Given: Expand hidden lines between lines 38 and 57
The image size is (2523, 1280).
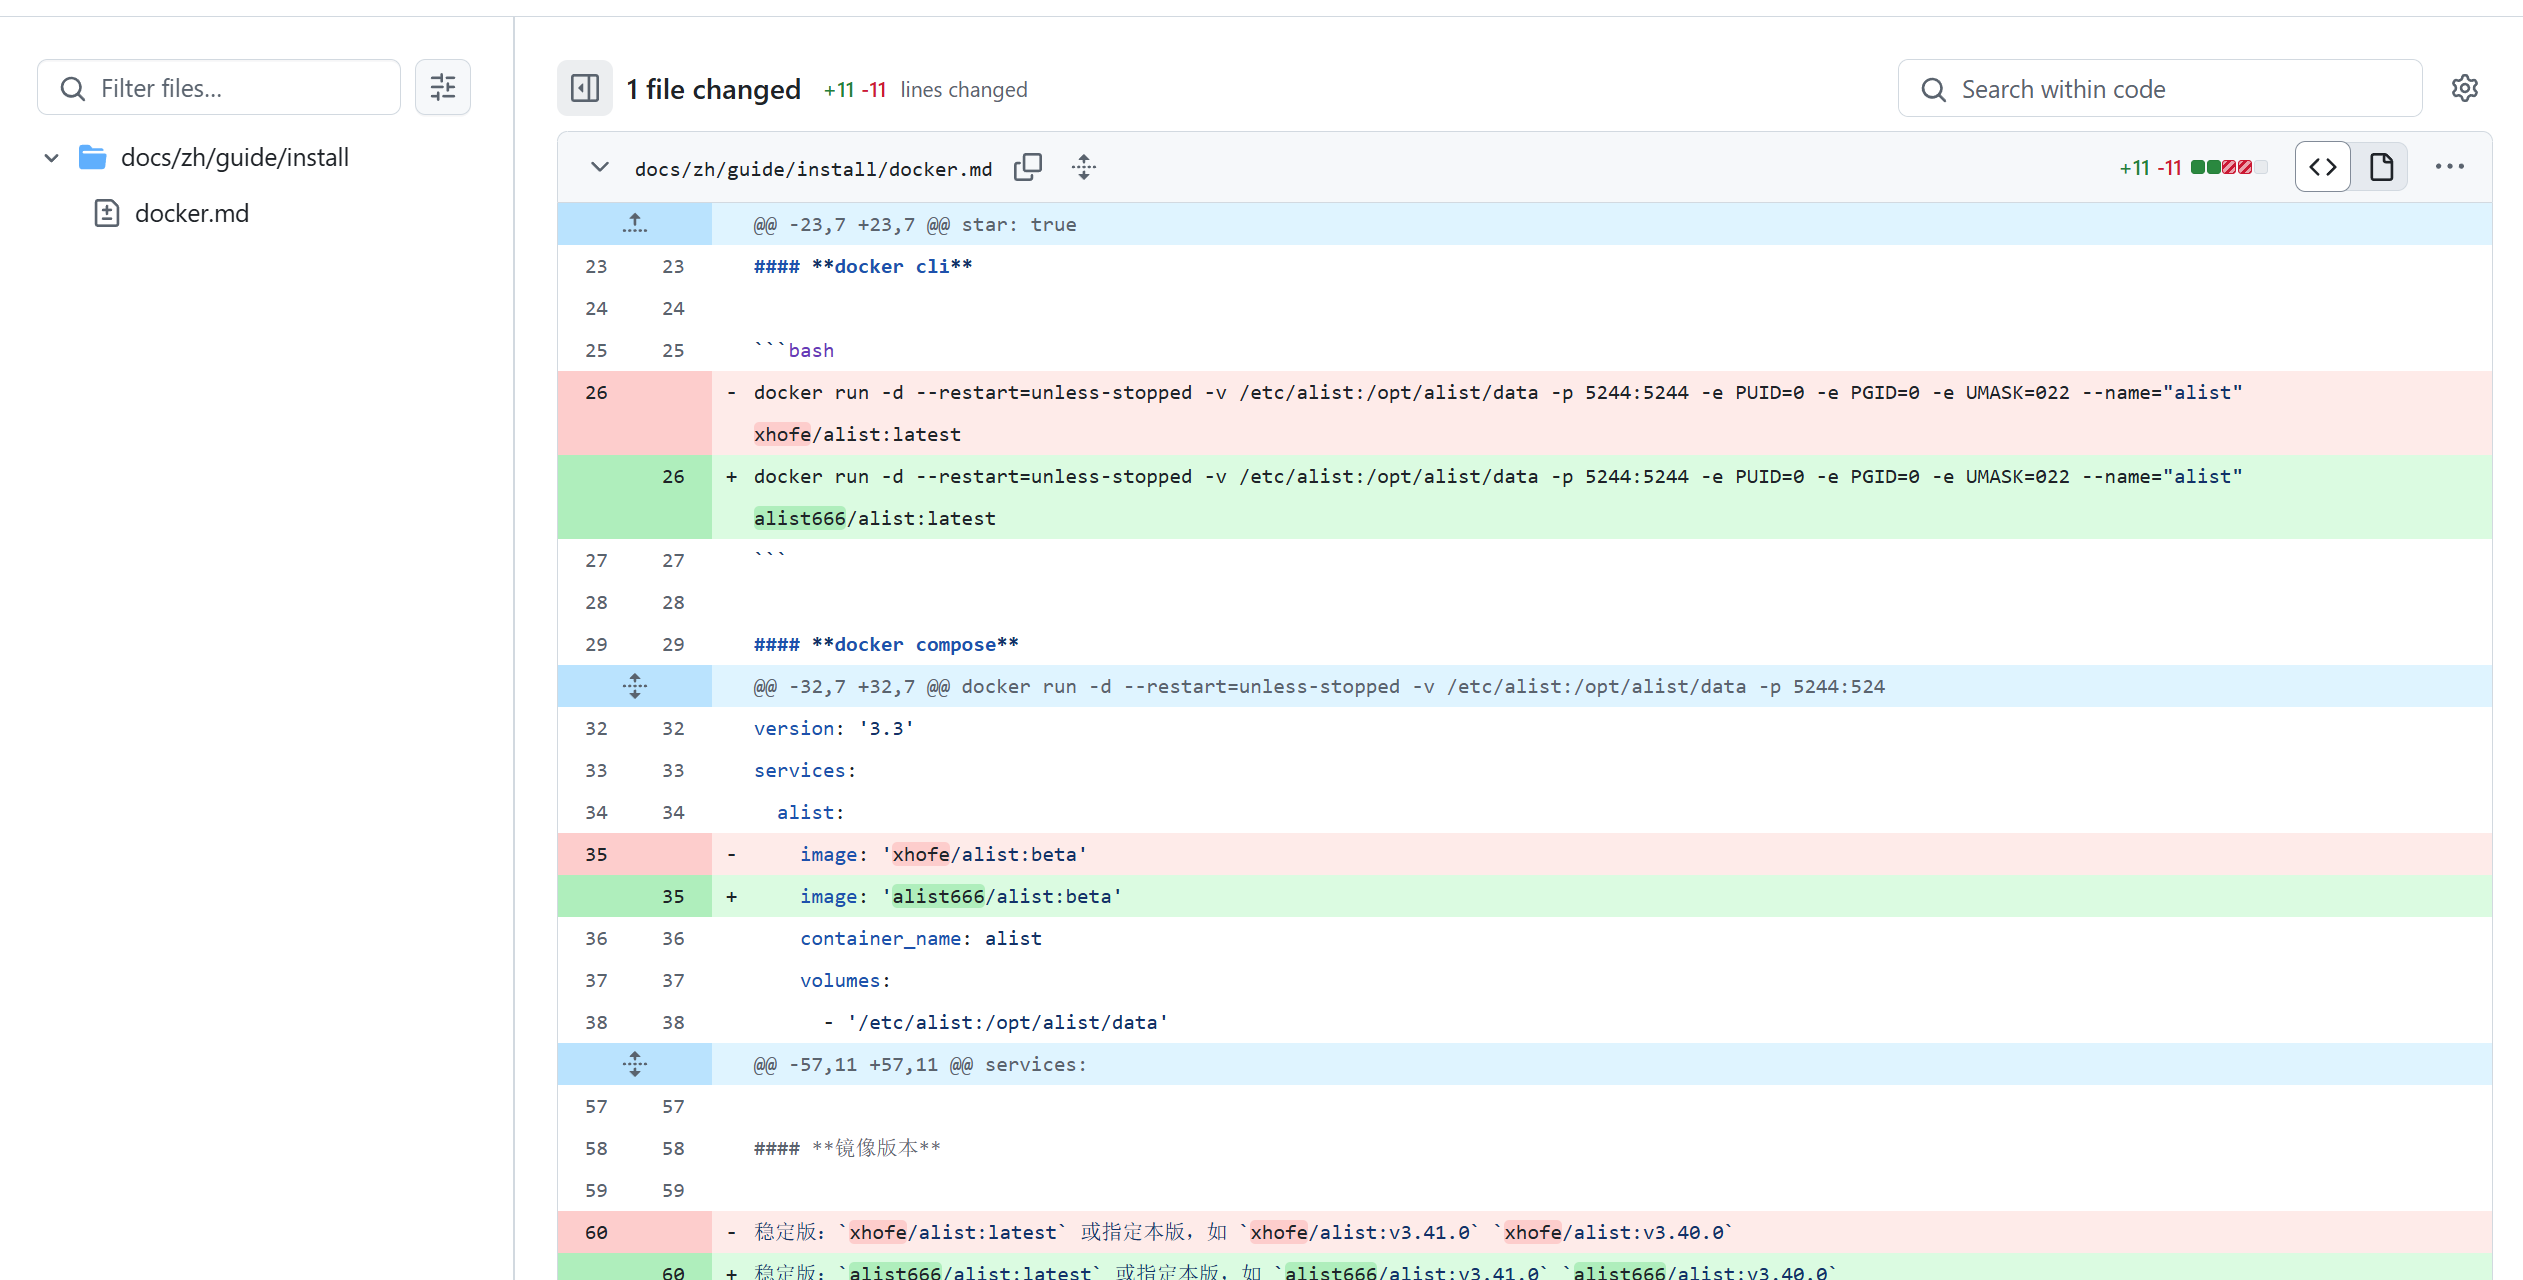Looking at the screenshot, I should pyautogui.click(x=634, y=1064).
